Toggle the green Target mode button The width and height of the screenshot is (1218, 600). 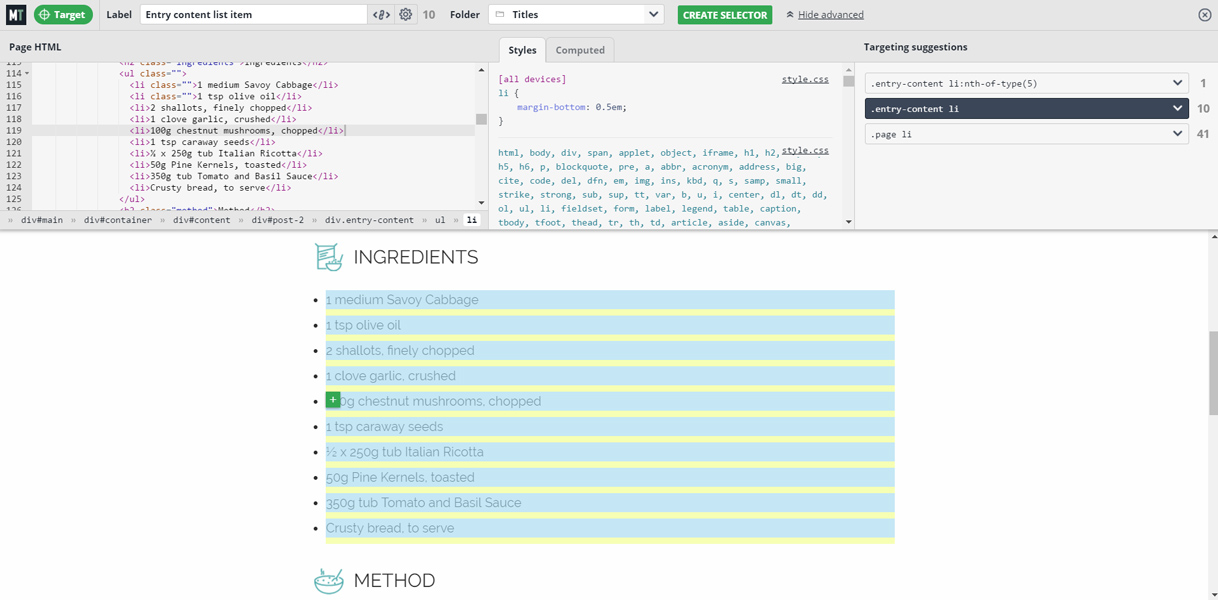point(63,15)
